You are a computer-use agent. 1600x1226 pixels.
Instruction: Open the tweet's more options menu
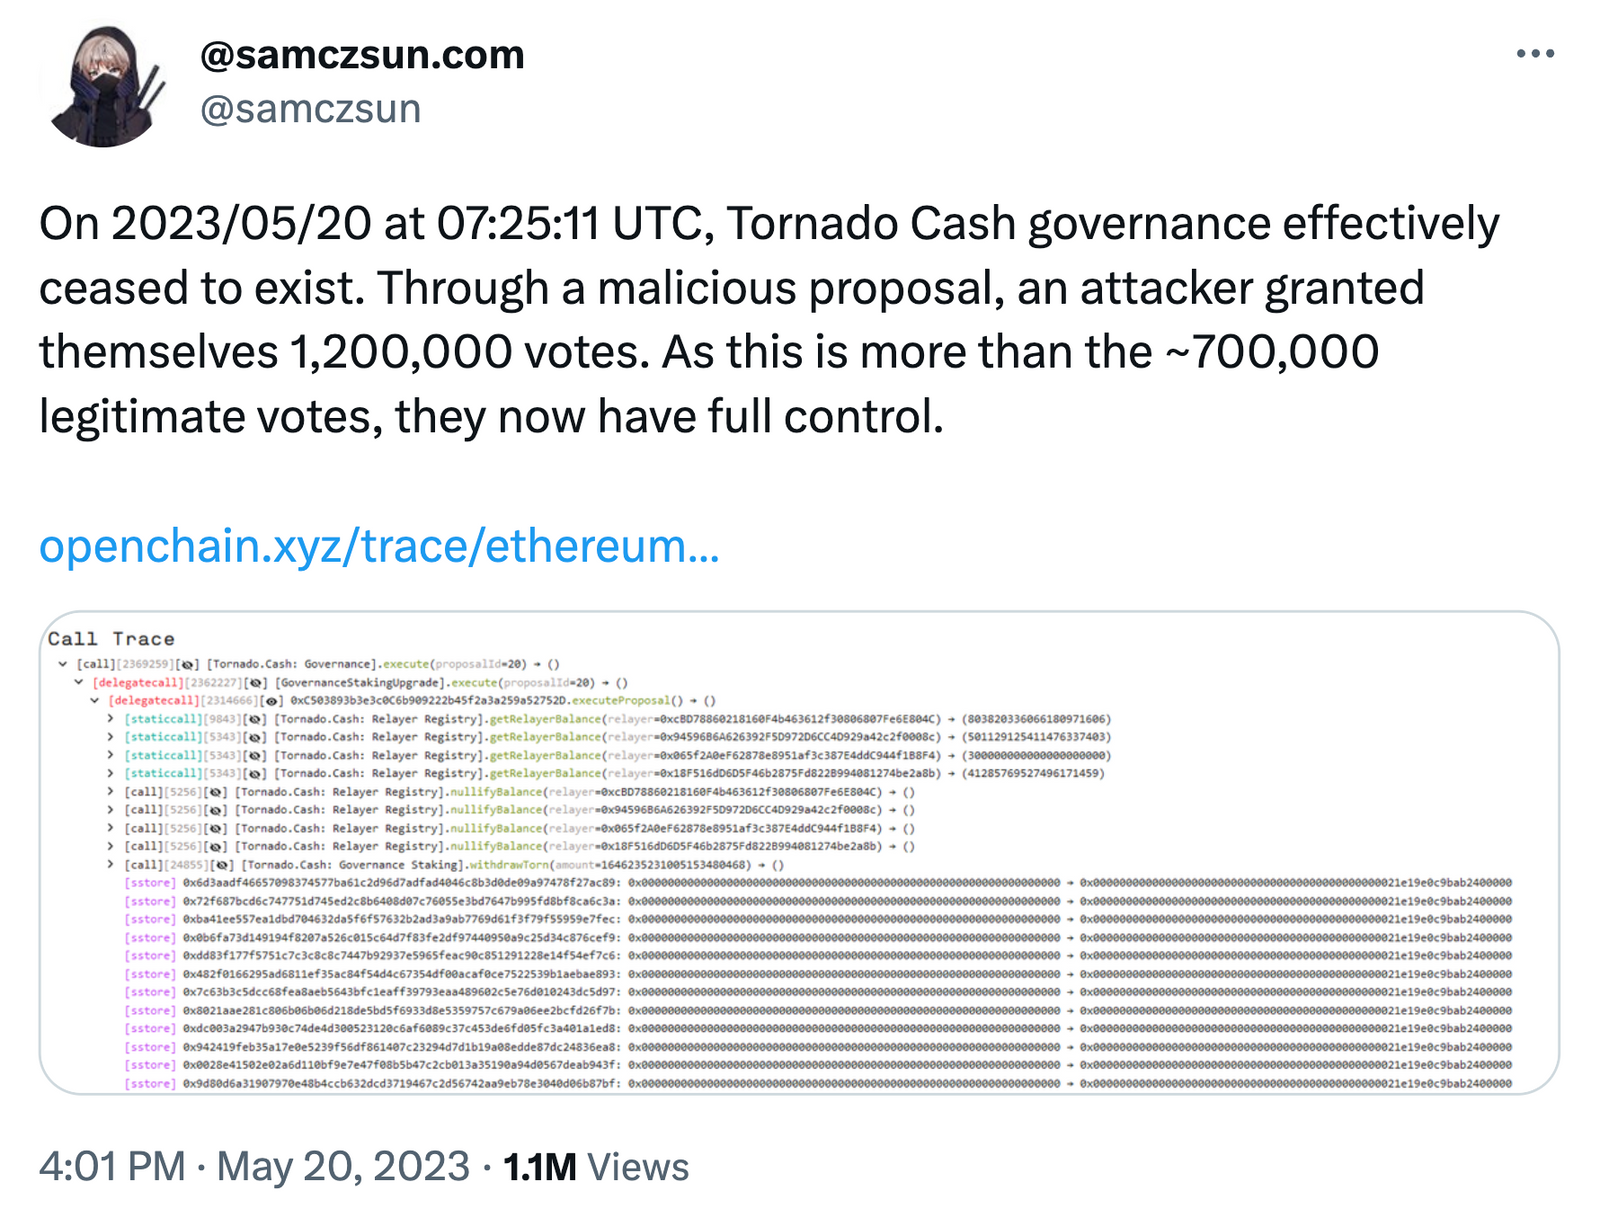[x=1535, y=54]
